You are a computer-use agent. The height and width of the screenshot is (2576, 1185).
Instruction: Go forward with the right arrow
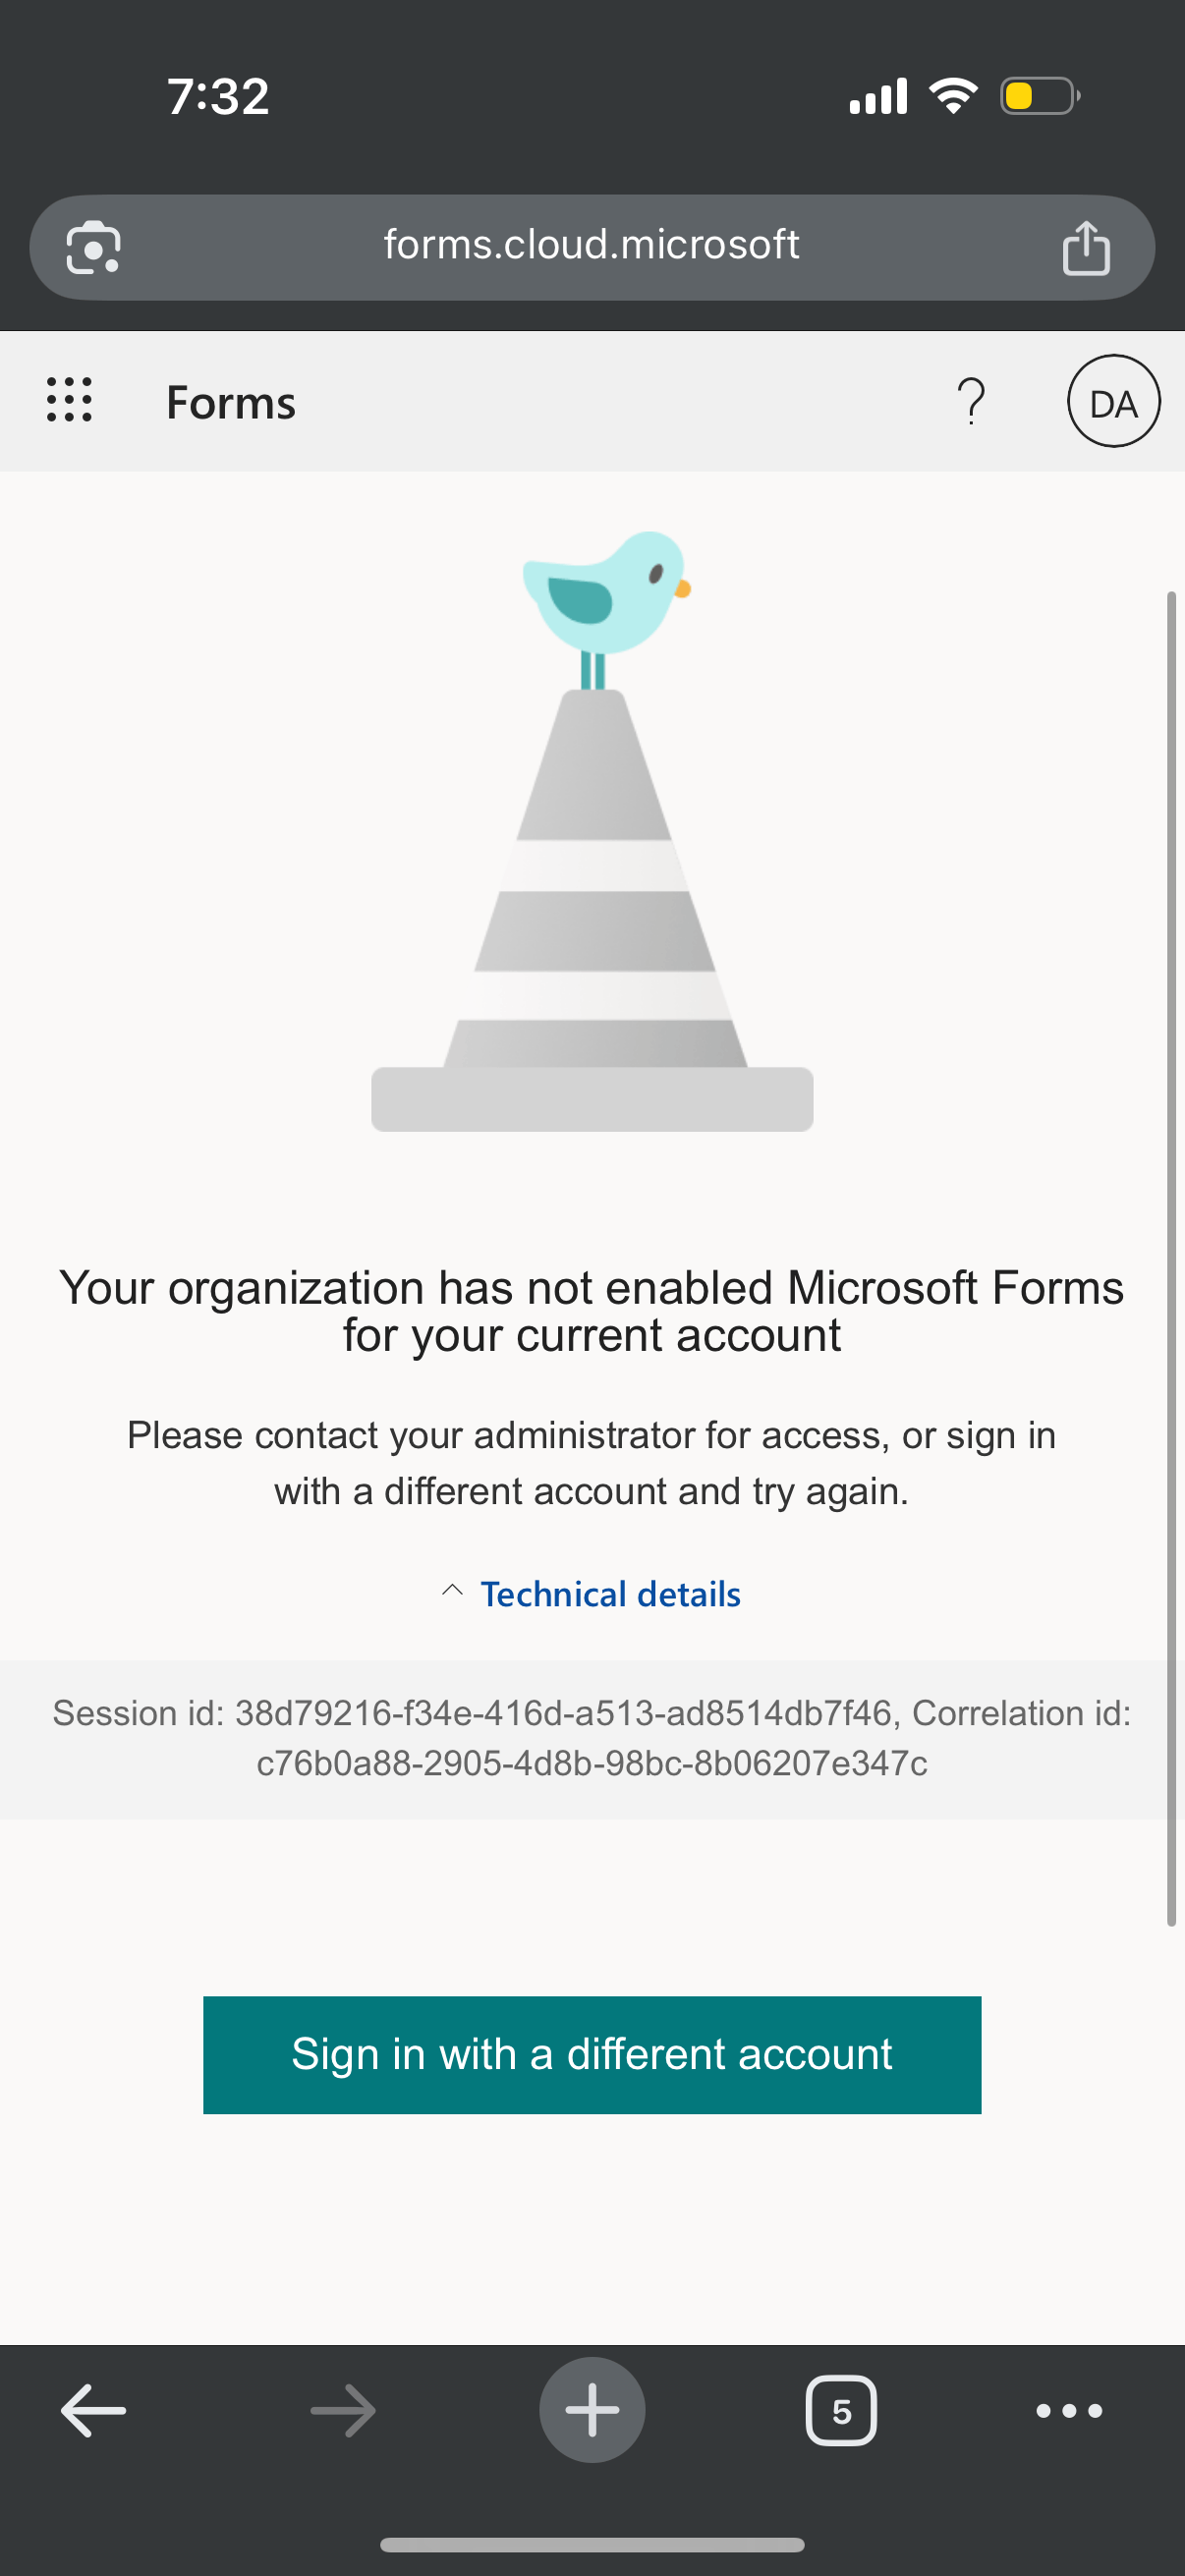tap(343, 2410)
